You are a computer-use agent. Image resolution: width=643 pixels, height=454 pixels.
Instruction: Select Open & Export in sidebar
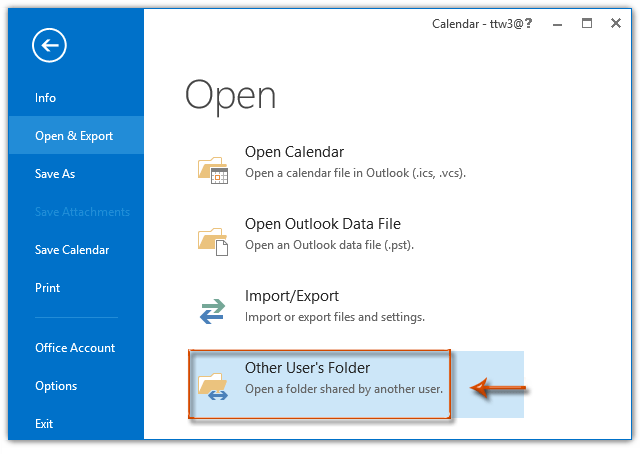(x=74, y=136)
